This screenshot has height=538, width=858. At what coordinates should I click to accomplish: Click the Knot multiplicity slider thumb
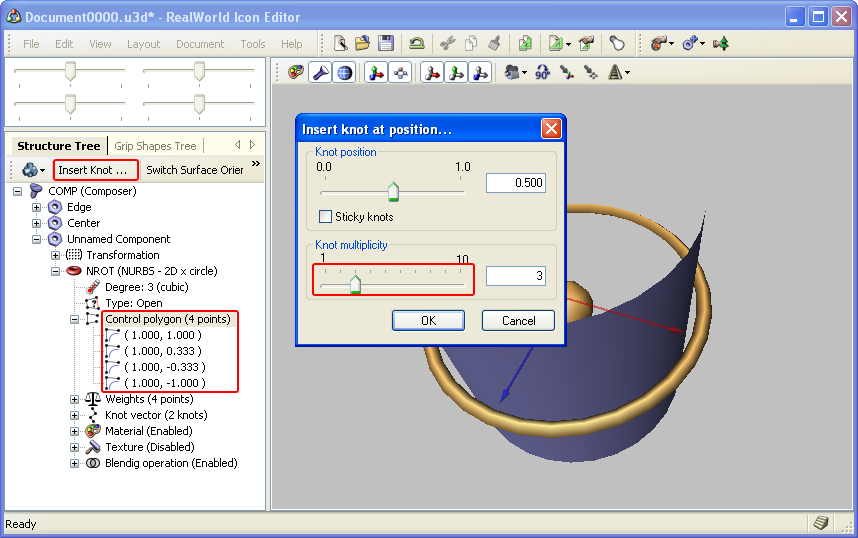355,285
